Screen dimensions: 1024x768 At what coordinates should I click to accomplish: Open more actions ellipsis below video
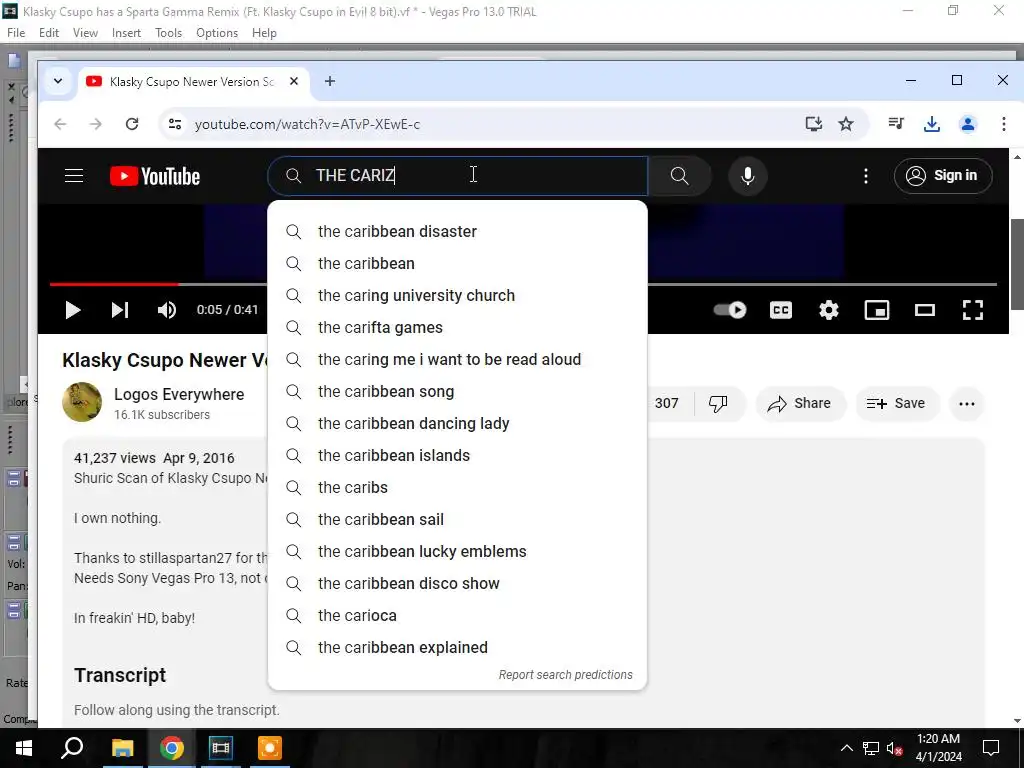pyautogui.click(x=967, y=404)
